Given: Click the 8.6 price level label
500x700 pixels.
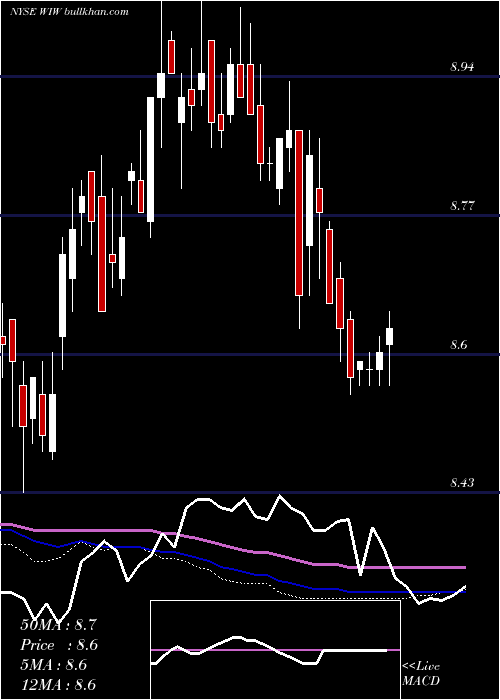Looking at the screenshot, I should click(459, 345).
